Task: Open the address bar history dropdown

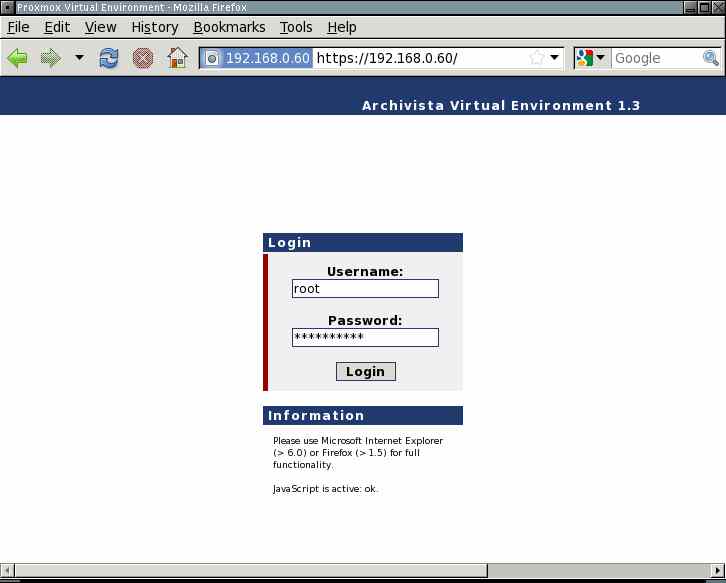Action: (x=554, y=58)
